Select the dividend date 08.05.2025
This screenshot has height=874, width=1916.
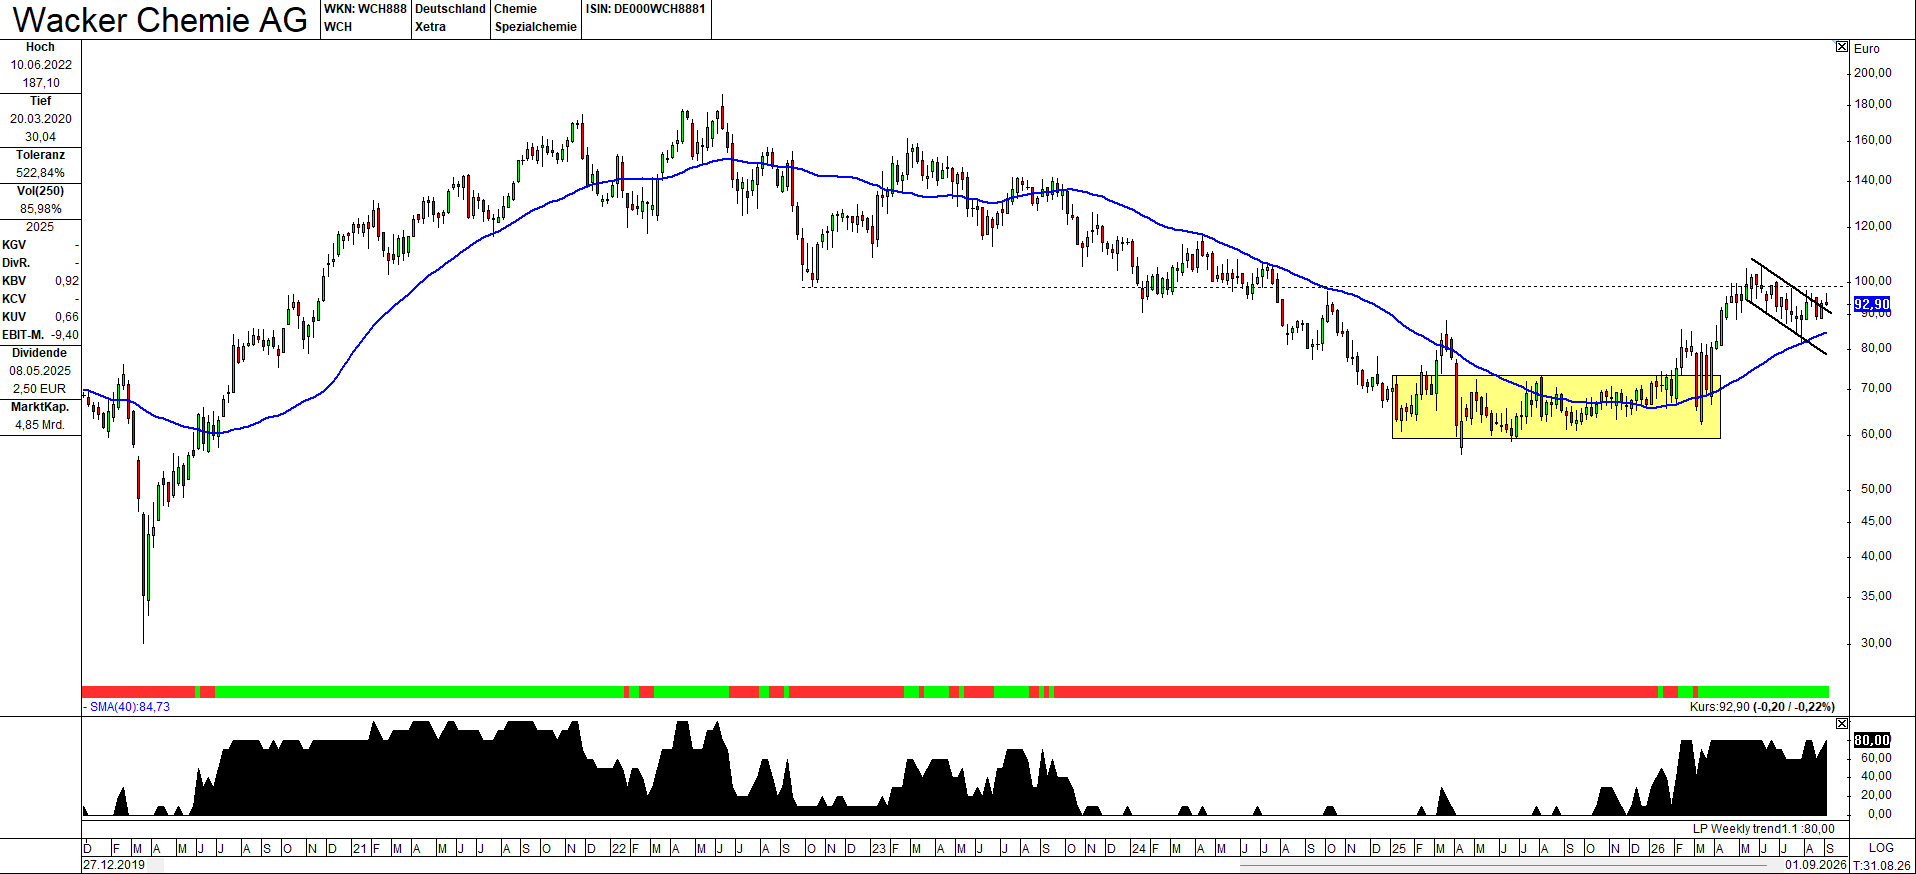[41, 371]
